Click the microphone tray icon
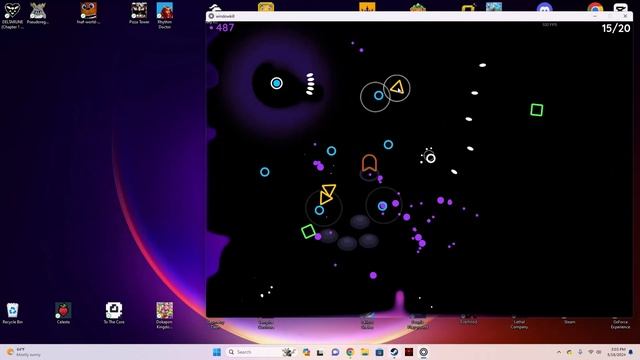Viewport: 640px width, 360px height. 580,352
